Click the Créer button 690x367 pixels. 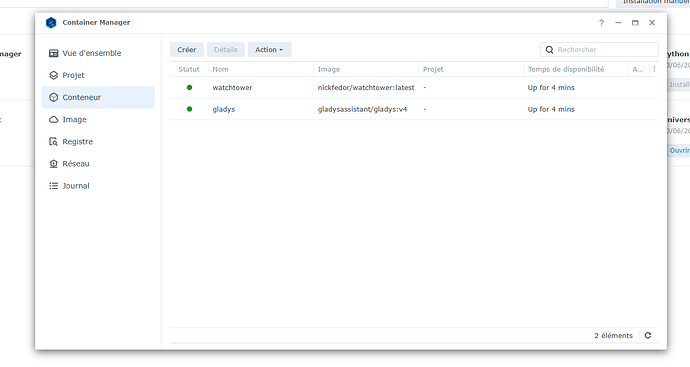pyautogui.click(x=187, y=50)
